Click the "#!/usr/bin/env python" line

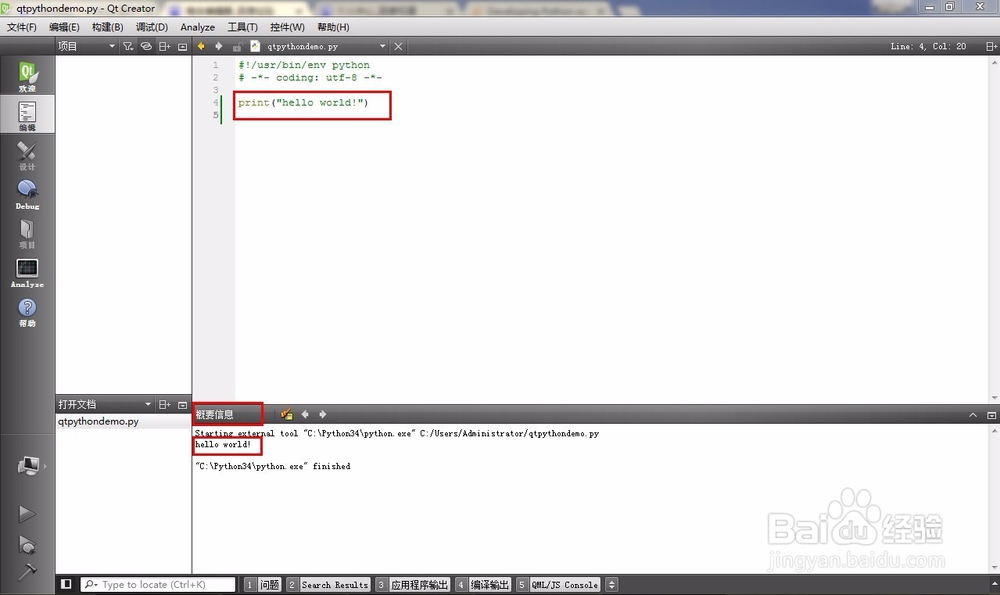pos(304,65)
